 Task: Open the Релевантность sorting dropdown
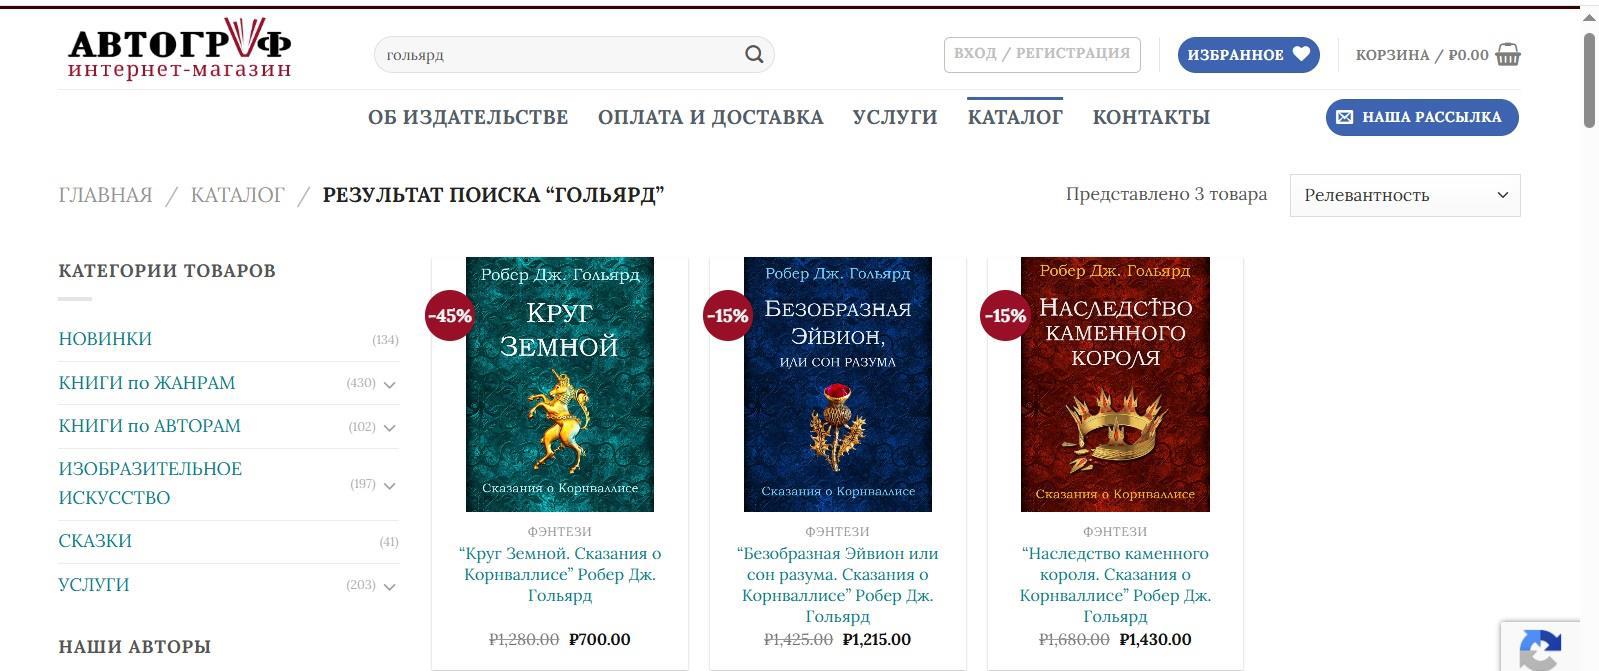point(1405,195)
